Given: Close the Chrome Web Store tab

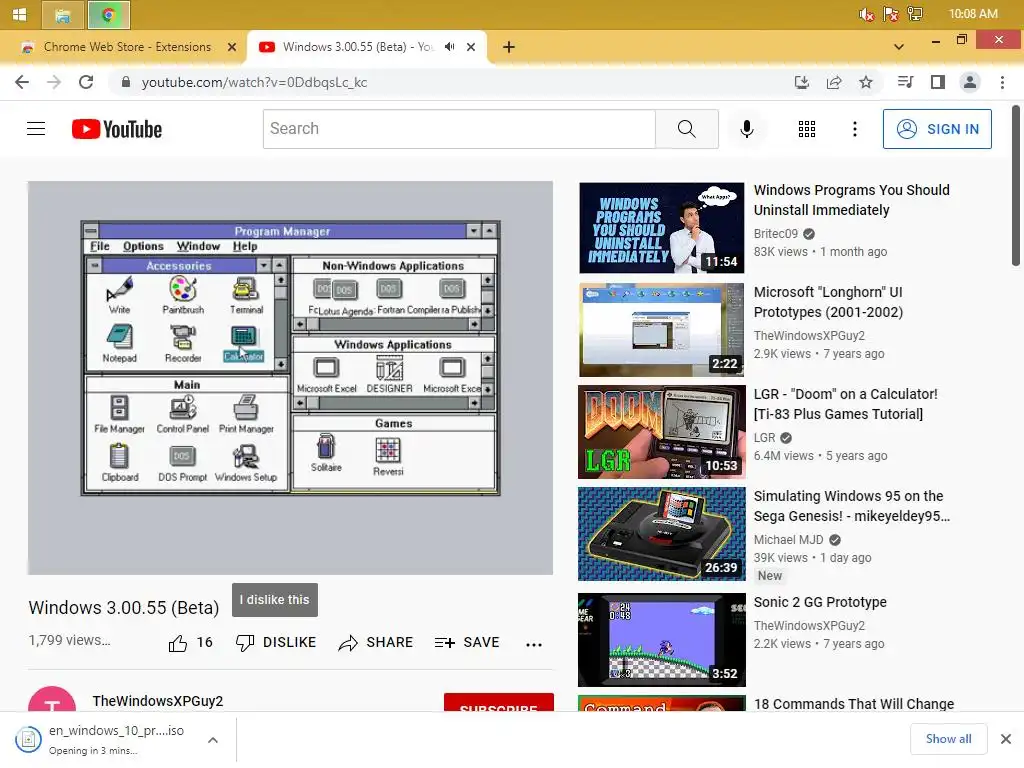Looking at the screenshot, I should (231, 47).
